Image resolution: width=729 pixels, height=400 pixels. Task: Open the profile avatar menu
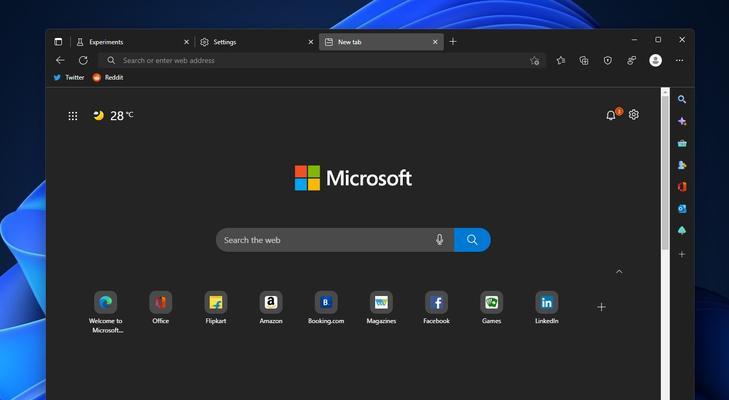pos(656,60)
